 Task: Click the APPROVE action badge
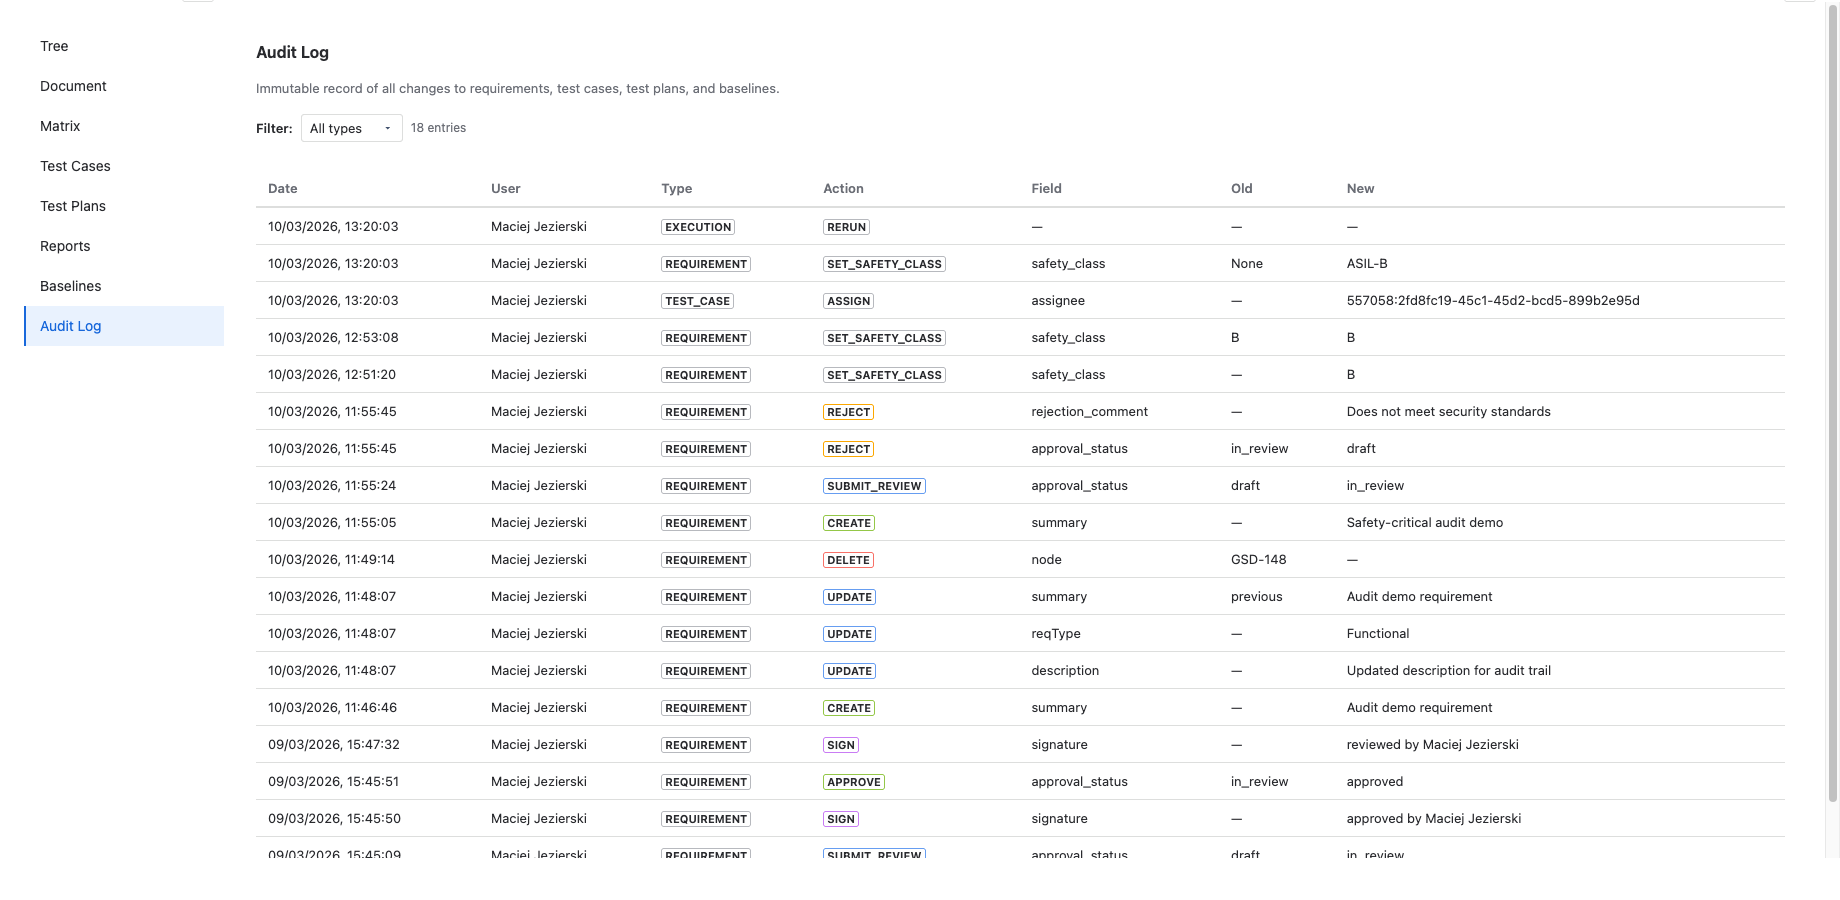pyautogui.click(x=853, y=781)
